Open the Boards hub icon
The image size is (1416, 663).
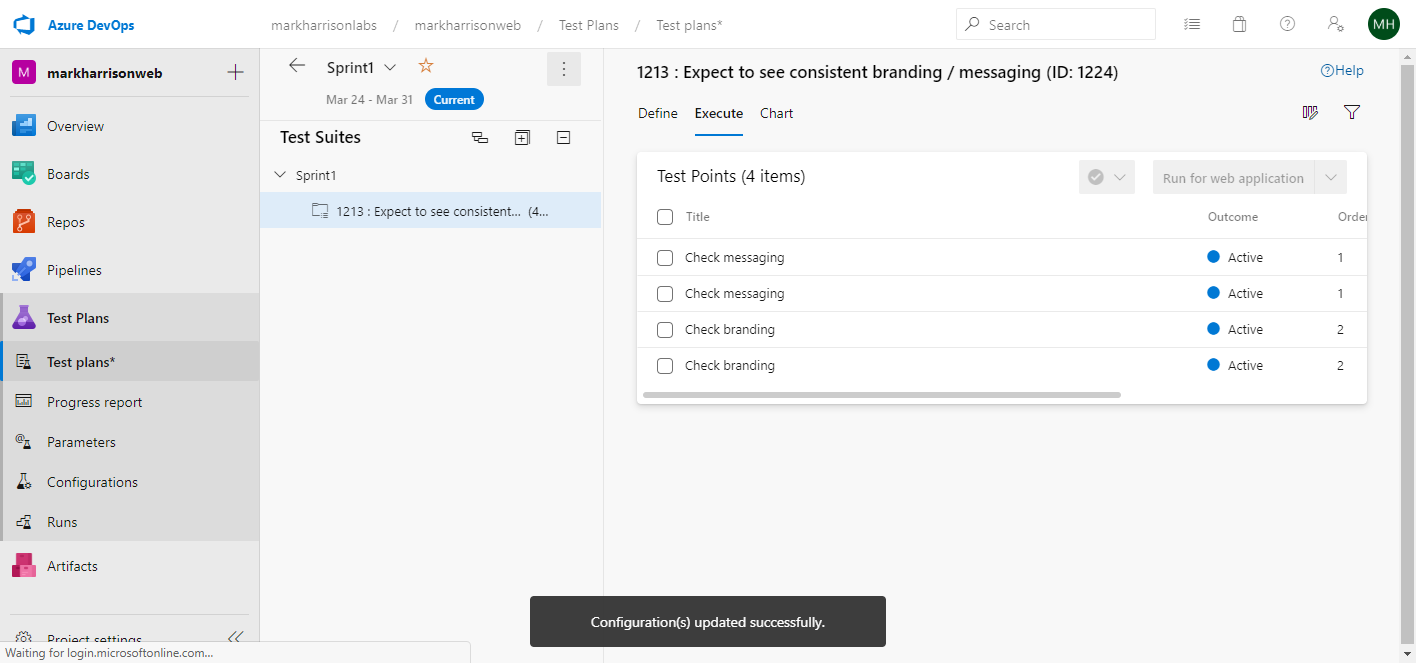pyautogui.click(x=24, y=174)
